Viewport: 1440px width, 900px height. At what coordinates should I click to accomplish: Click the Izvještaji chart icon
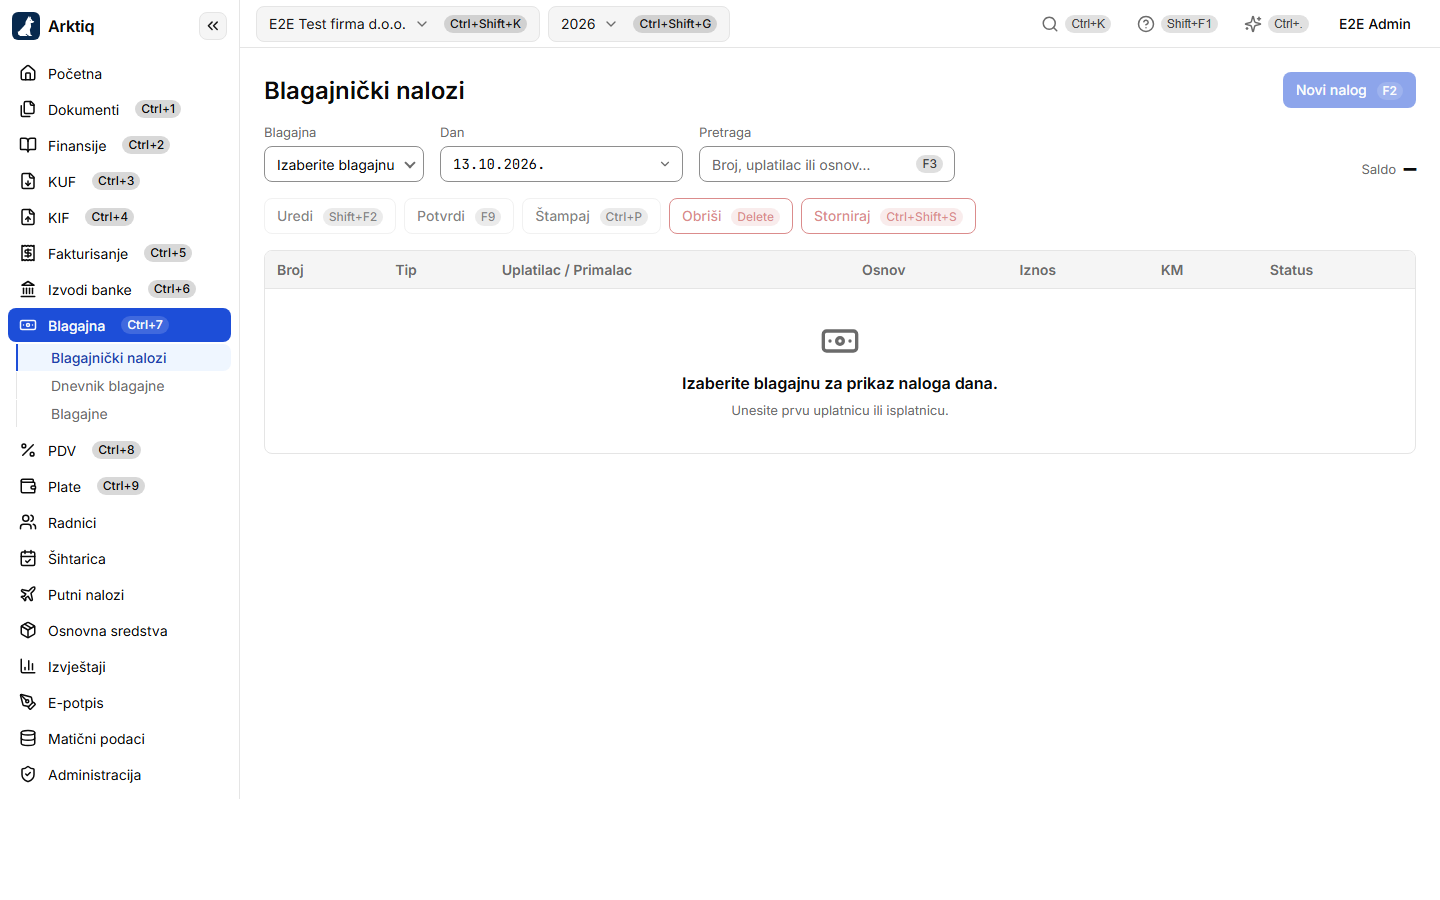[x=28, y=666]
